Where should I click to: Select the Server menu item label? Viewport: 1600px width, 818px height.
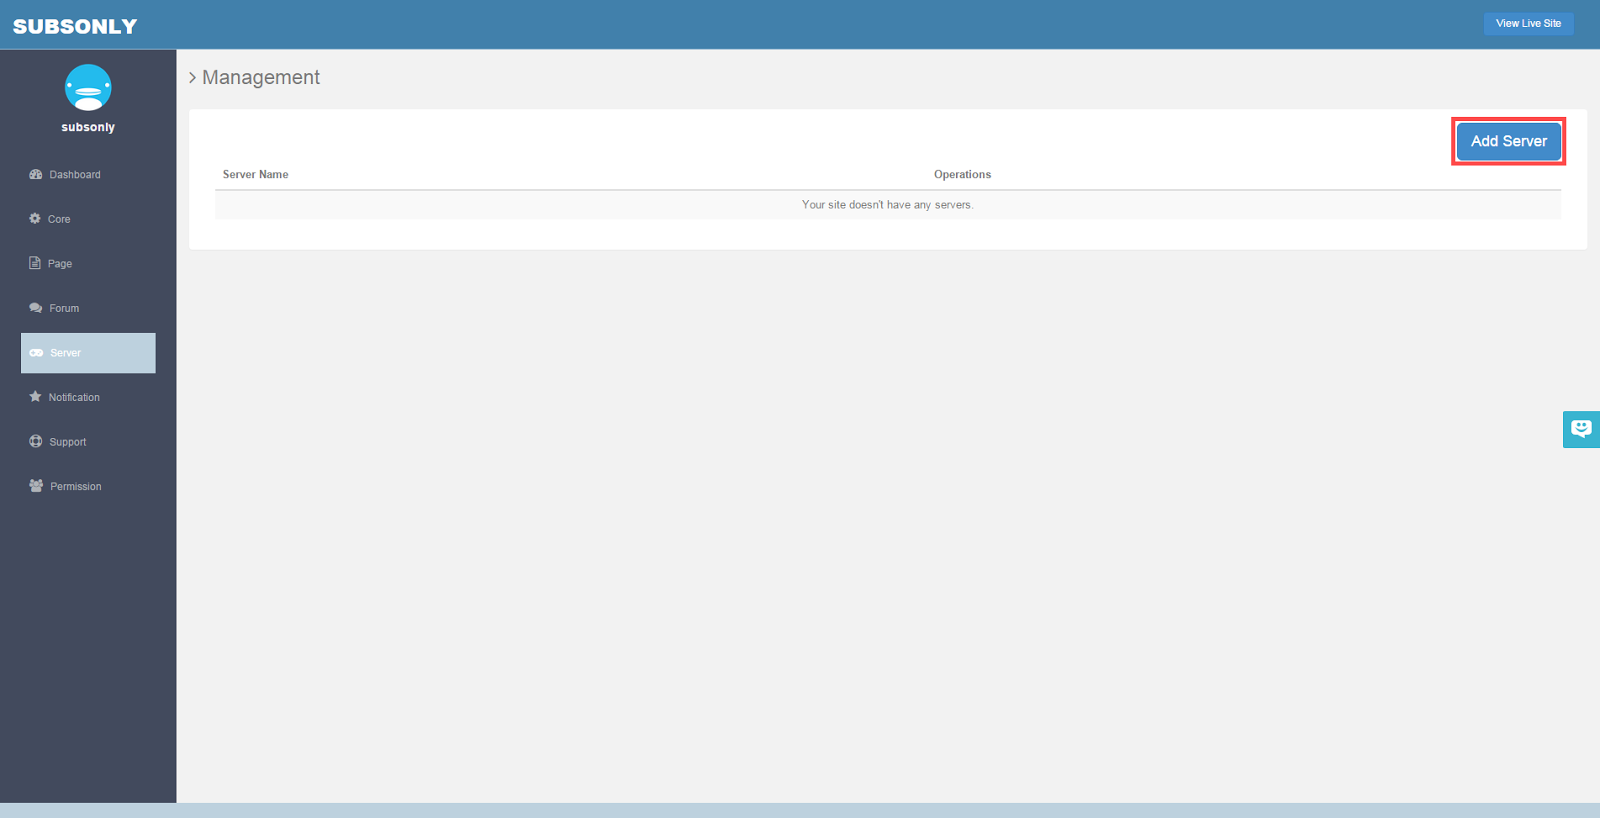coord(66,353)
